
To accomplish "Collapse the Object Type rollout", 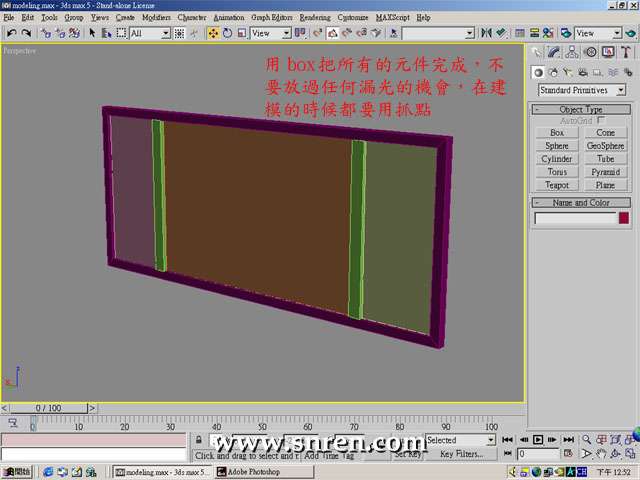I will 581,109.
